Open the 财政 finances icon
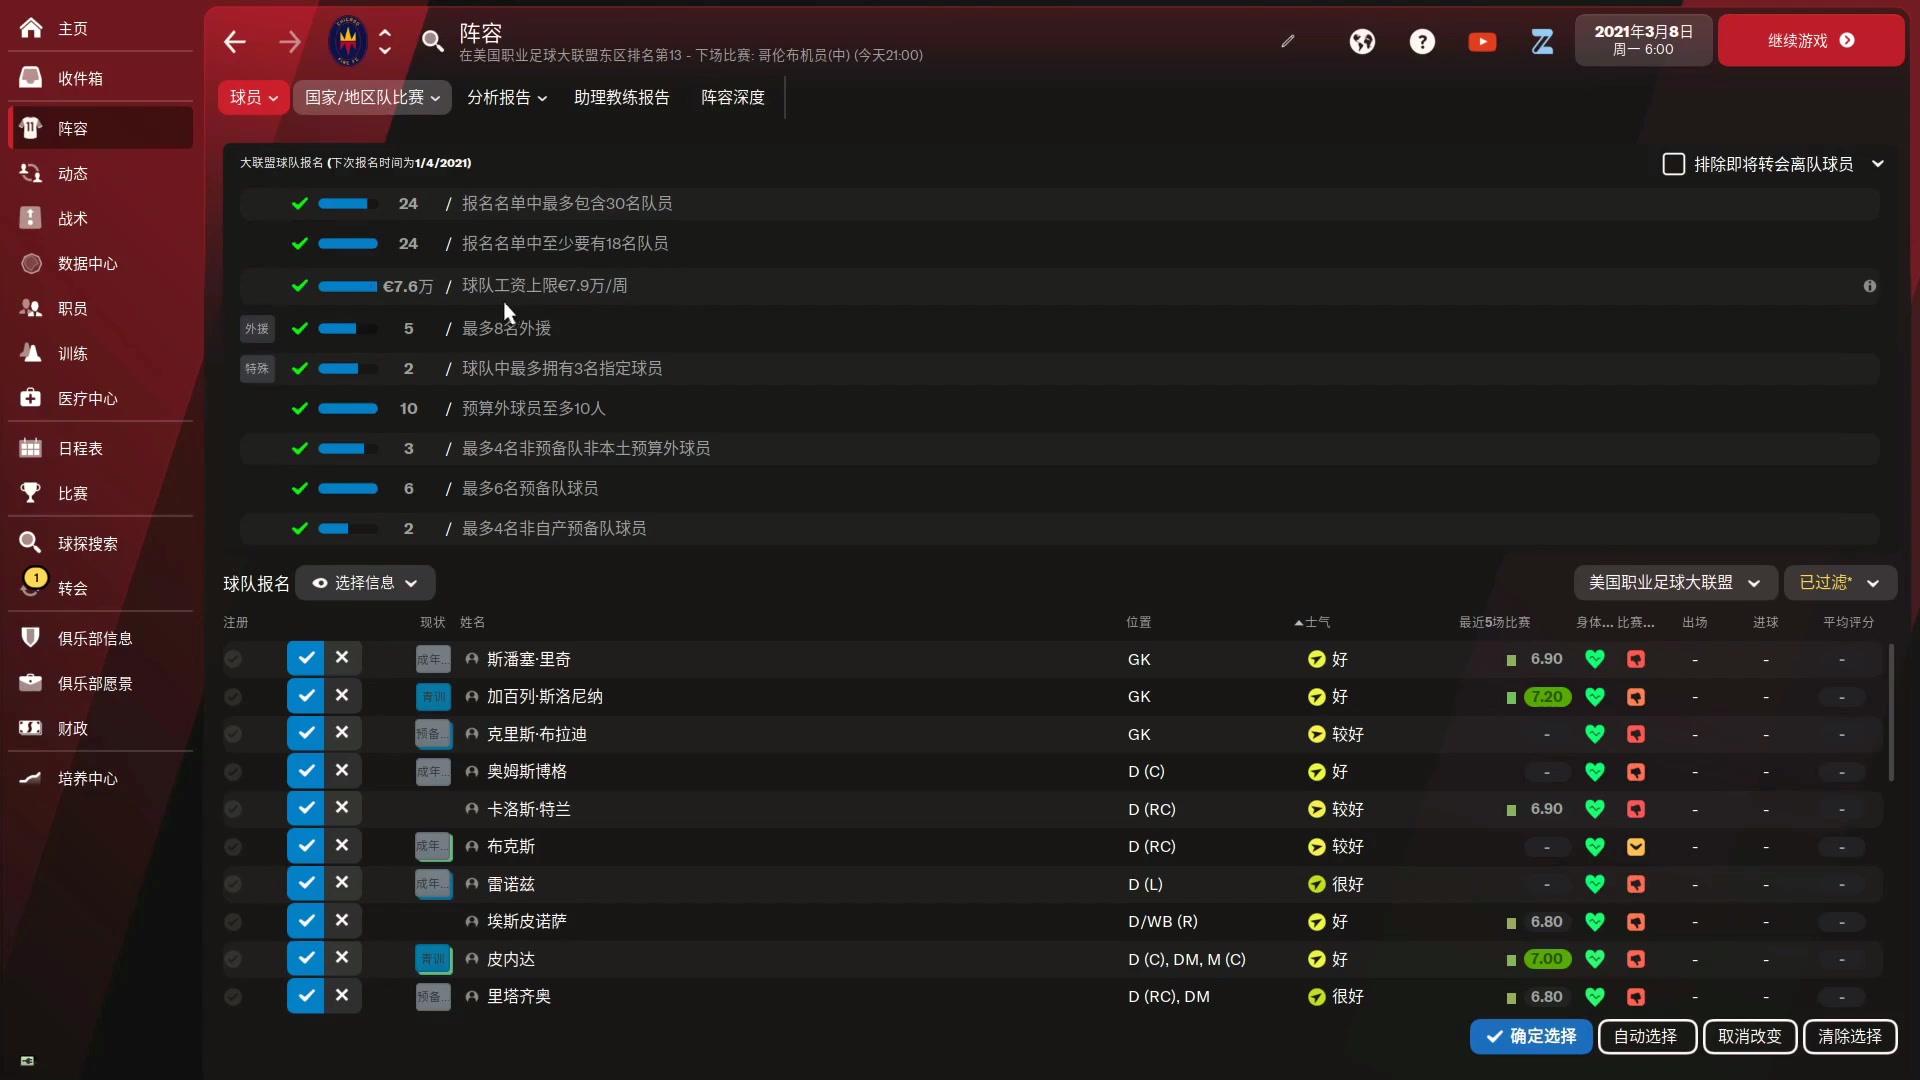This screenshot has height=1080, width=1920. 31,728
